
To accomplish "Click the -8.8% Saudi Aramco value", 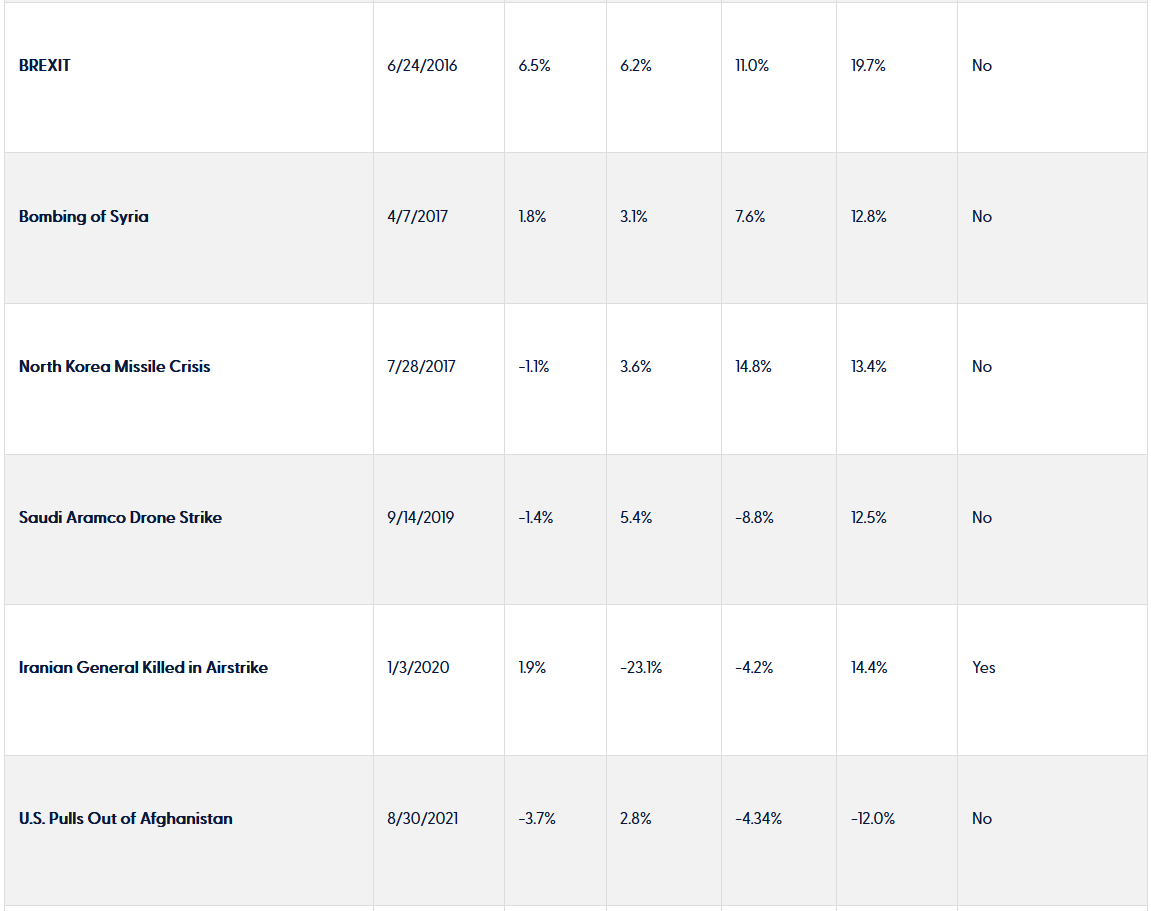I will pyautogui.click(x=754, y=518).
